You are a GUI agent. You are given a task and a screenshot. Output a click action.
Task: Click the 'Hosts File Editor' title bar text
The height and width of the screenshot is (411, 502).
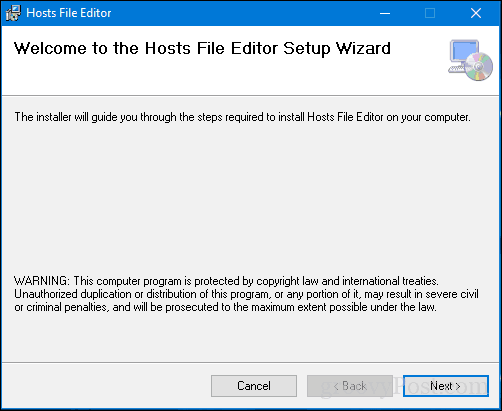tap(69, 13)
